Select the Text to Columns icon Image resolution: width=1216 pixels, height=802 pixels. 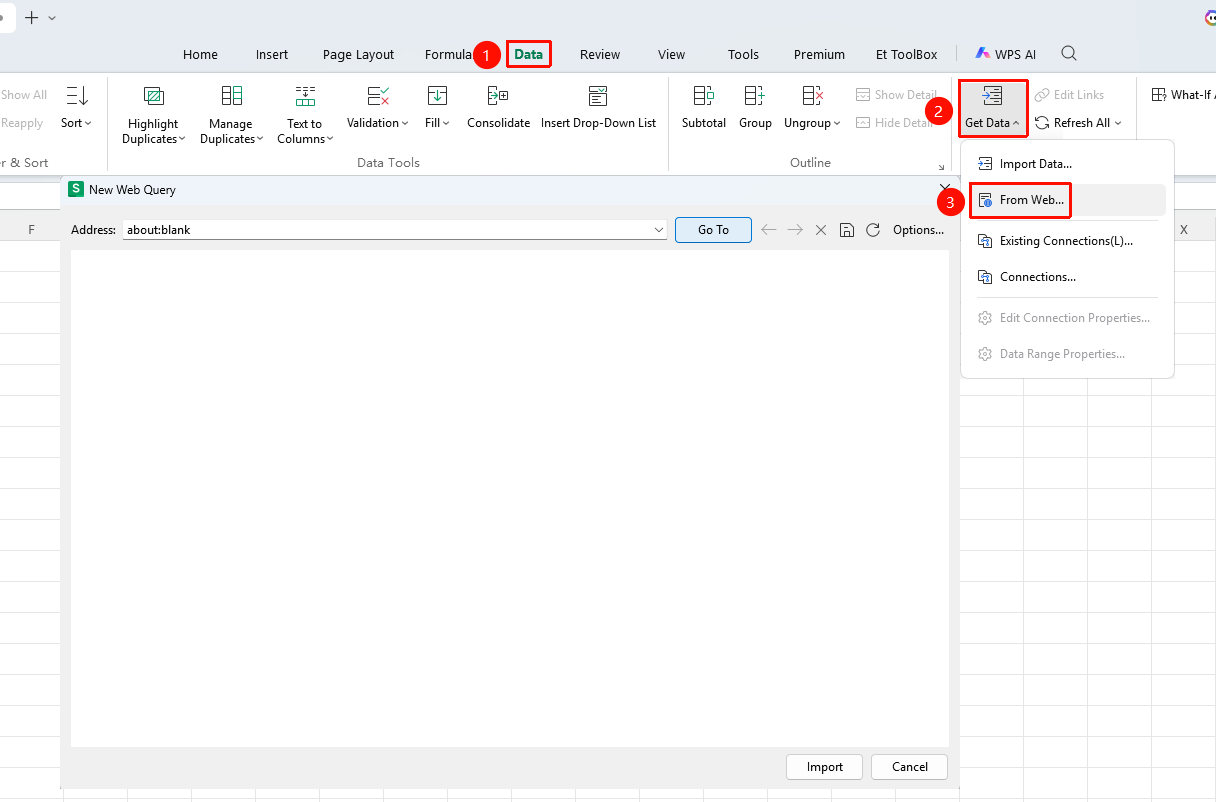[x=305, y=96]
